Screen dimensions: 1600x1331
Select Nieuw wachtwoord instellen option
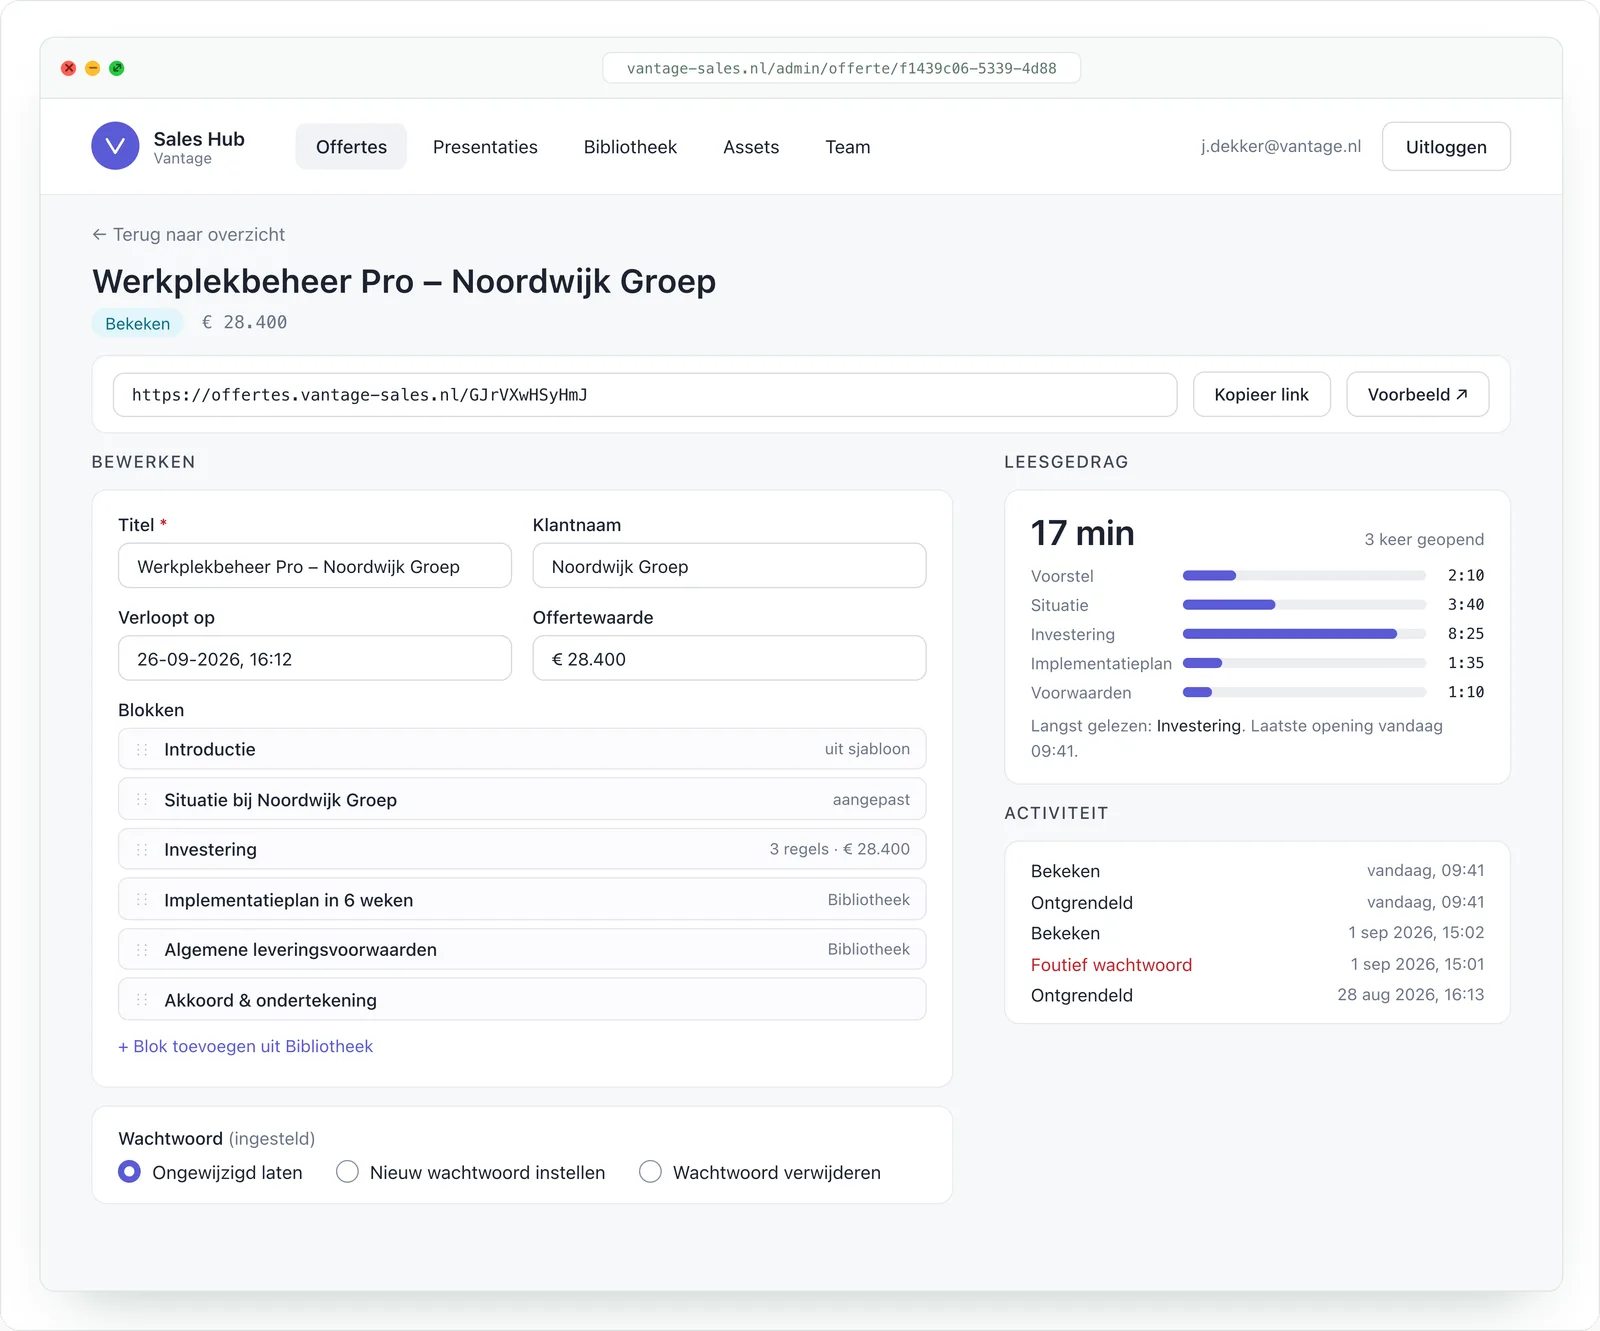pos(347,1171)
